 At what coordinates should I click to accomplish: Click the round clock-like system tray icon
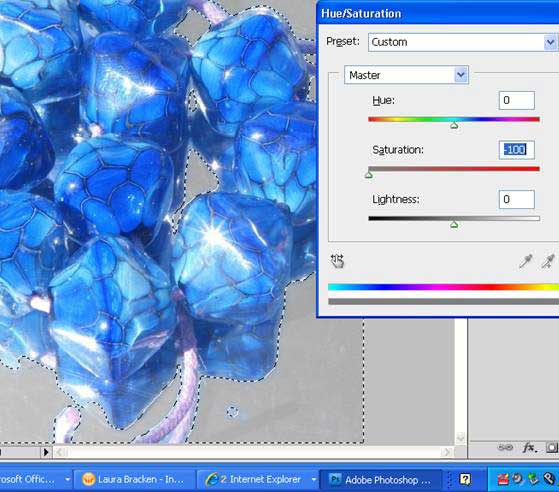(x=517, y=478)
